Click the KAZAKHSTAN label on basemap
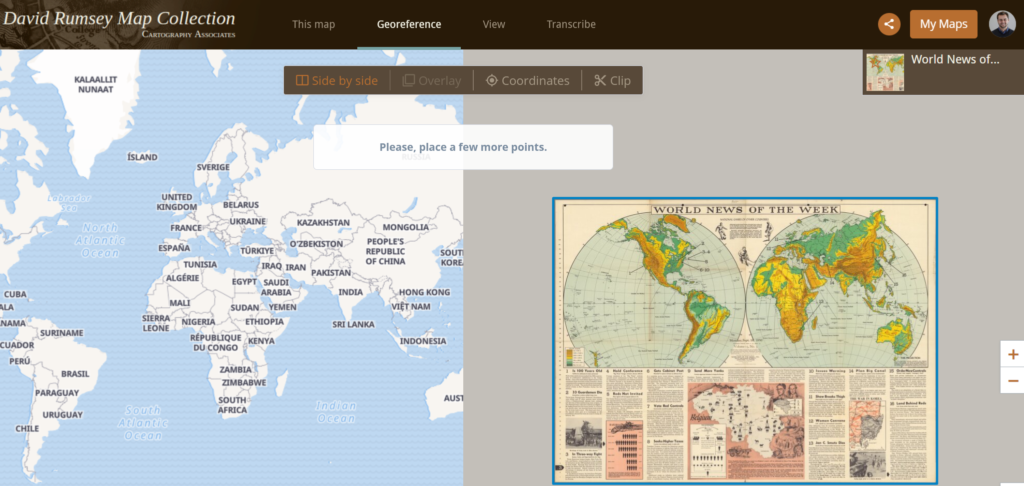The width and height of the screenshot is (1024, 486). coord(323,223)
